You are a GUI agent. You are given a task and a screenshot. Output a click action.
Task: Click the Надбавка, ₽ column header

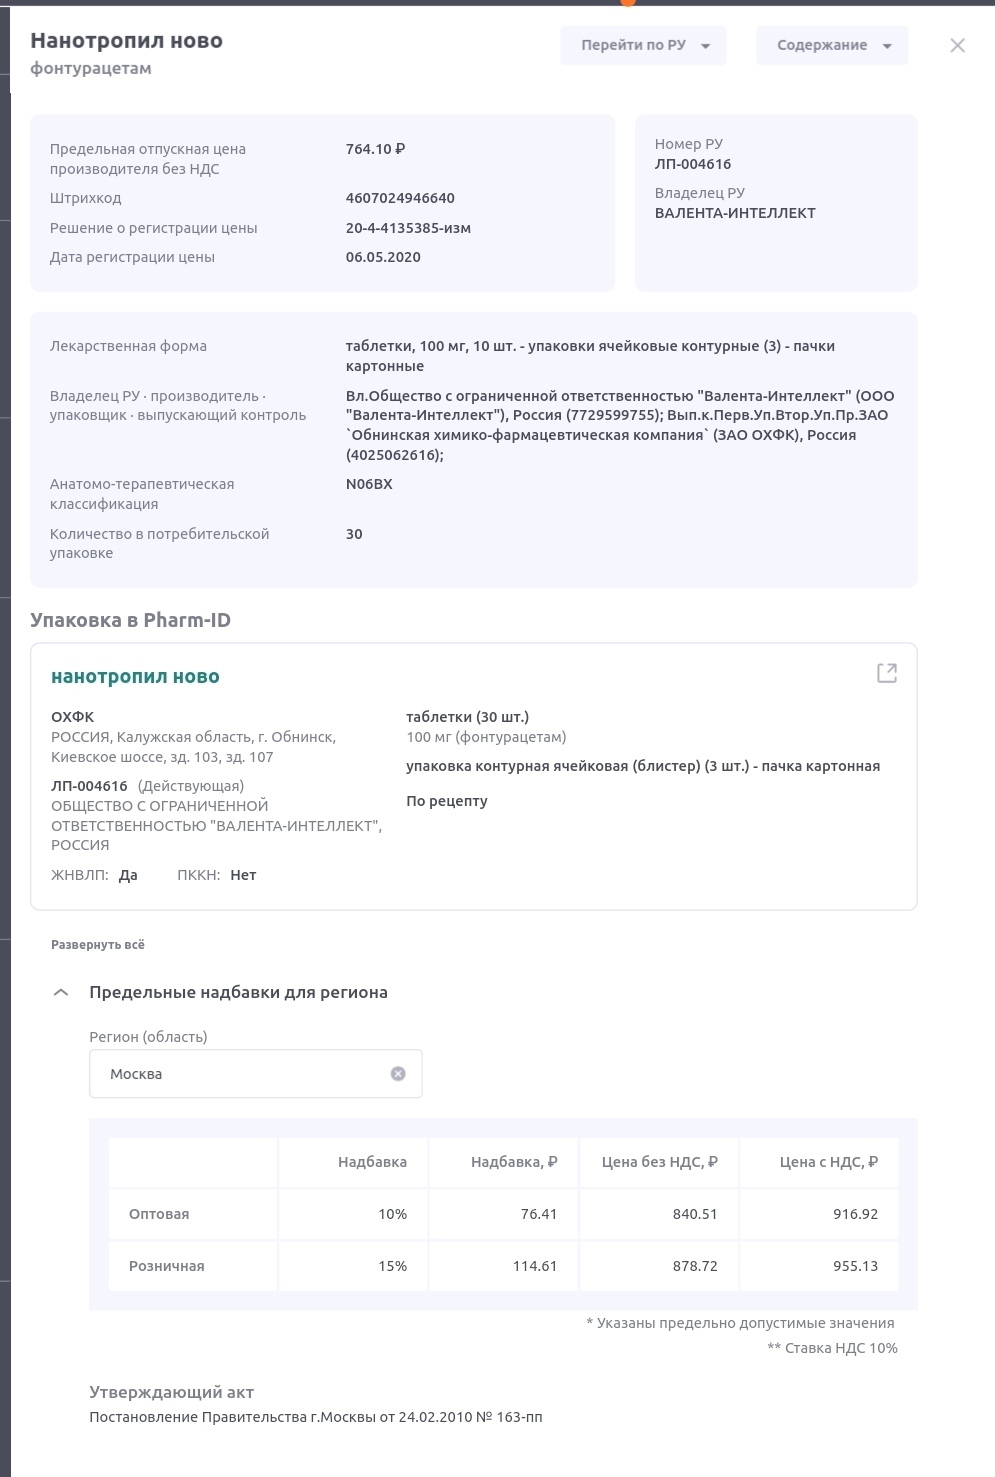tap(514, 1162)
